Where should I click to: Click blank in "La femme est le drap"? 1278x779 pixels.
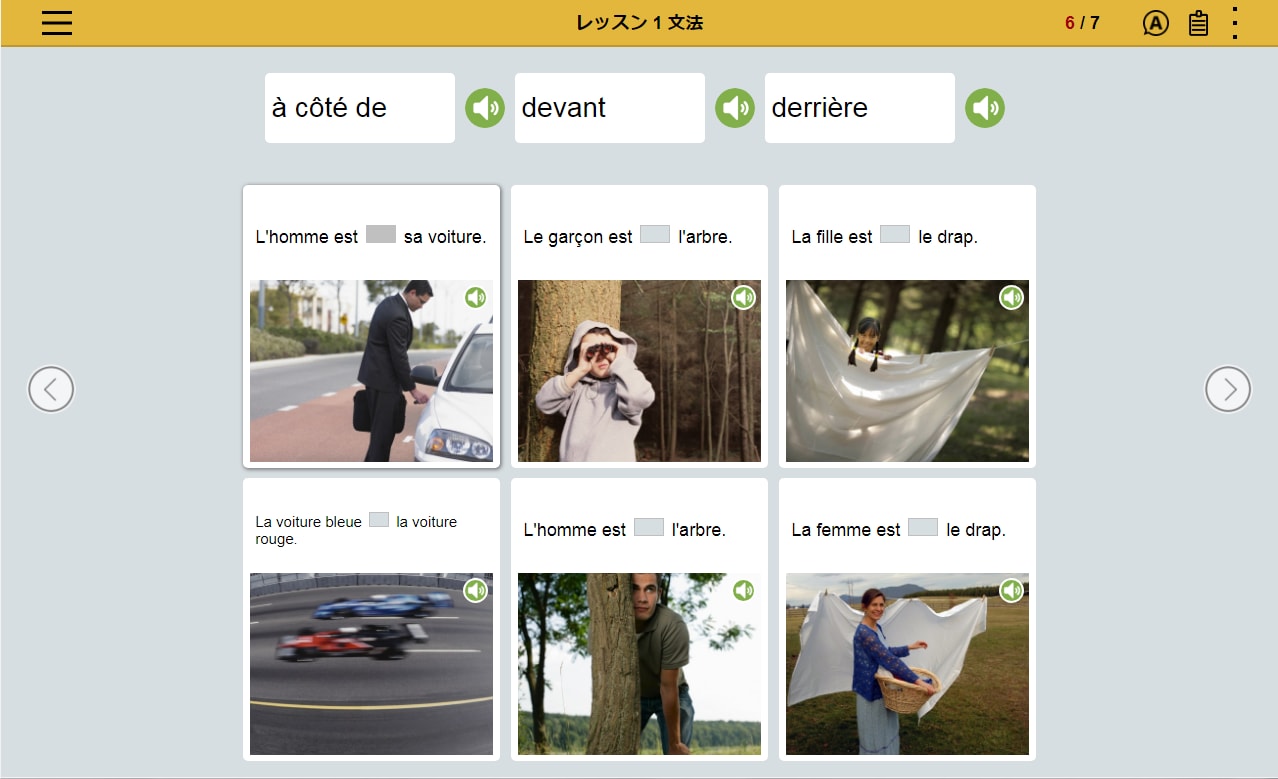tap(923, 528)
